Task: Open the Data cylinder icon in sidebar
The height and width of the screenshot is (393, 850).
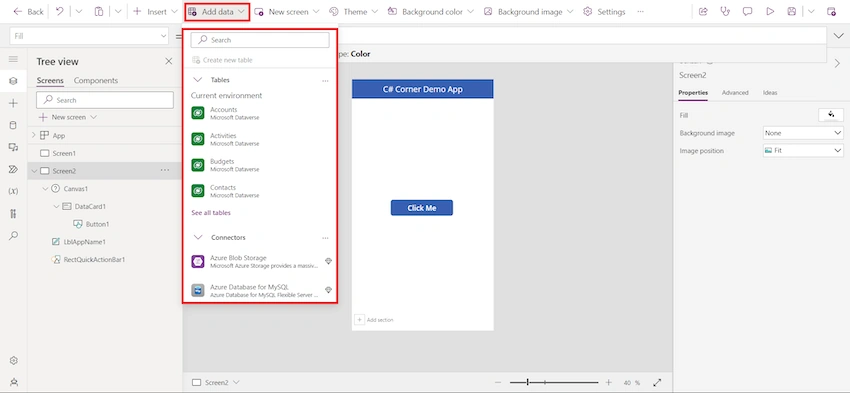Action: point(14,125)
